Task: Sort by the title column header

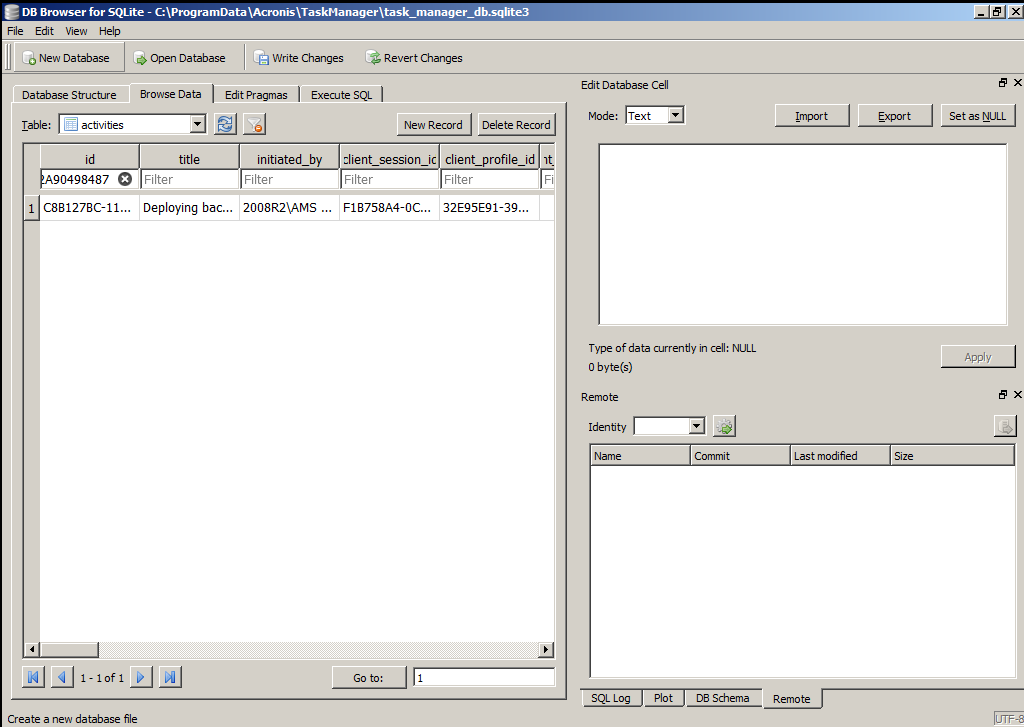Action: [x=189, y=159]
